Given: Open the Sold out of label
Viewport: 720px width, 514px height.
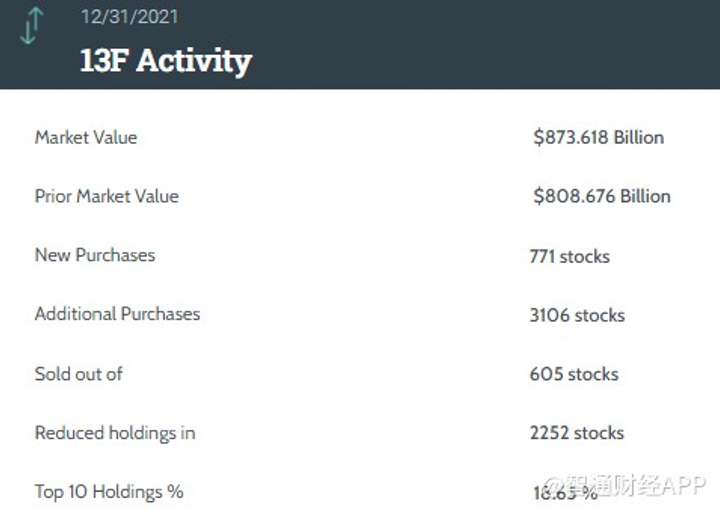Looking at the screenshot, I should tap(79, 374).
